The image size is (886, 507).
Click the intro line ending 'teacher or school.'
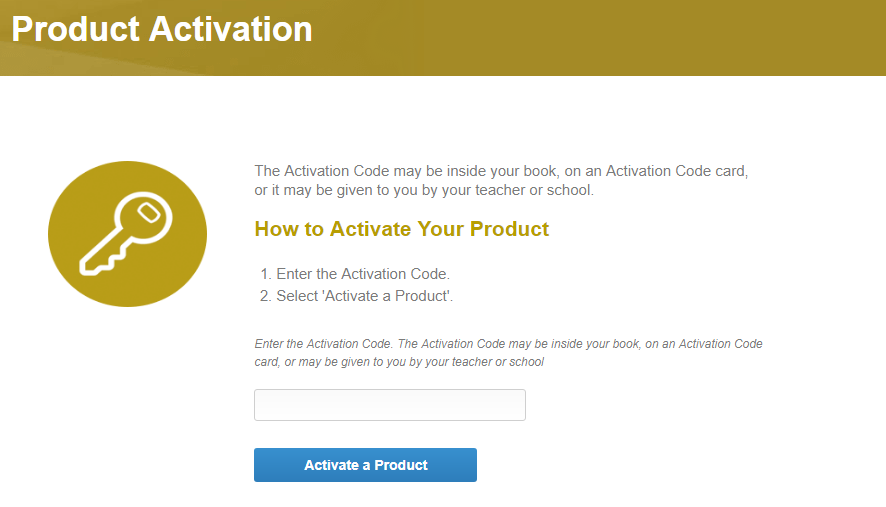pyautogui.click(x=424, y=190)
